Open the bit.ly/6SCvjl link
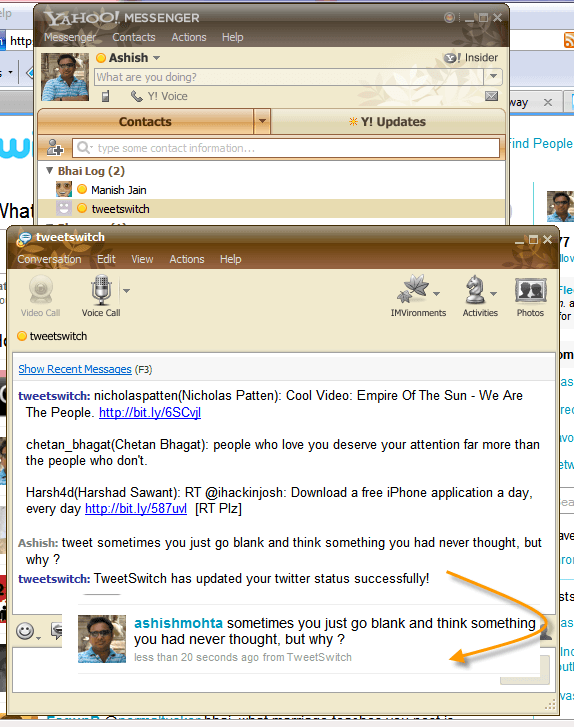 pos(150,412)
